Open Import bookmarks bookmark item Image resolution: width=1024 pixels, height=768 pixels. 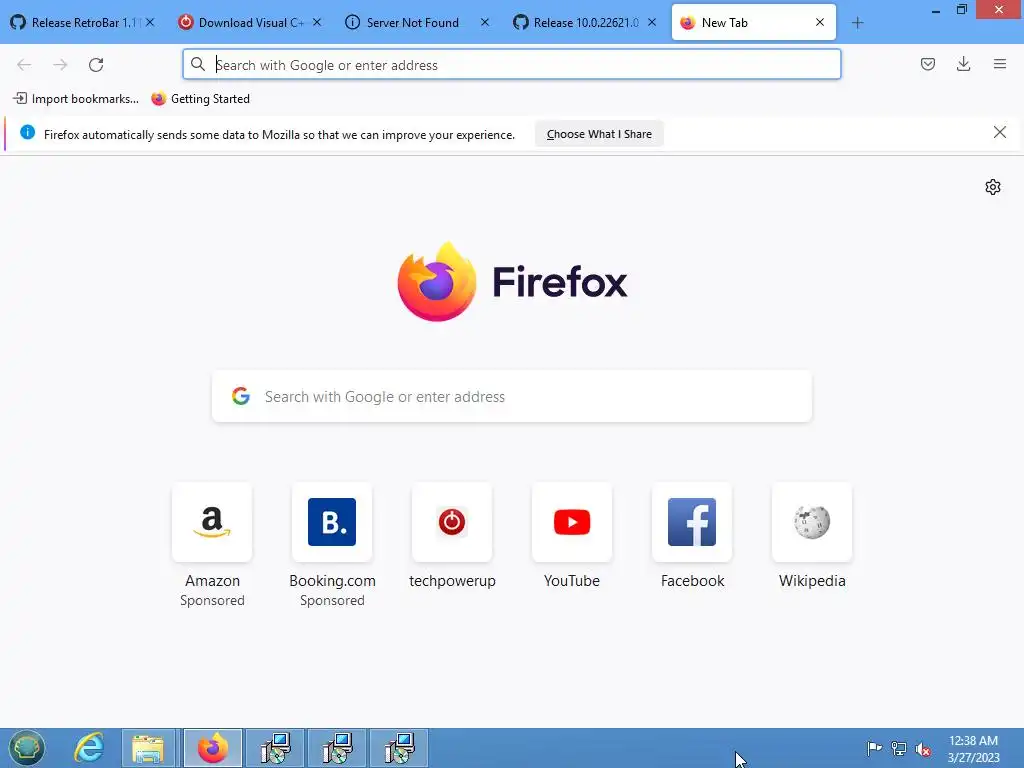pyautogui.click(x=76, y=99)
